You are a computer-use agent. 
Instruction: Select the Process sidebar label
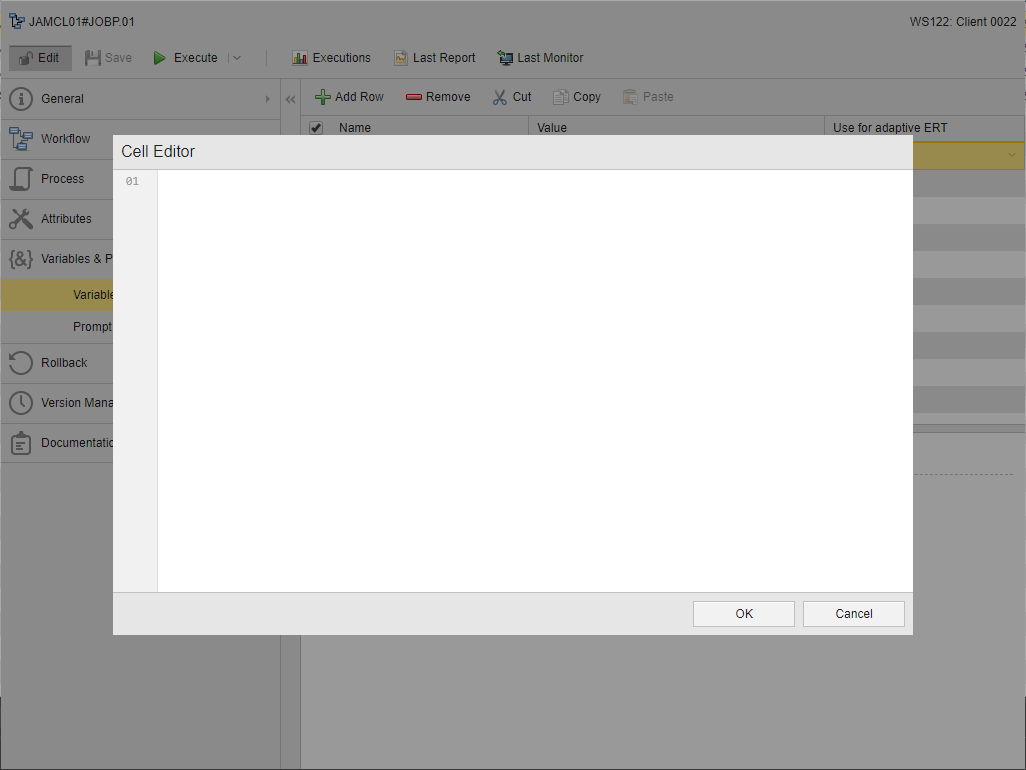pyautogui.click(x=63, y=179)
